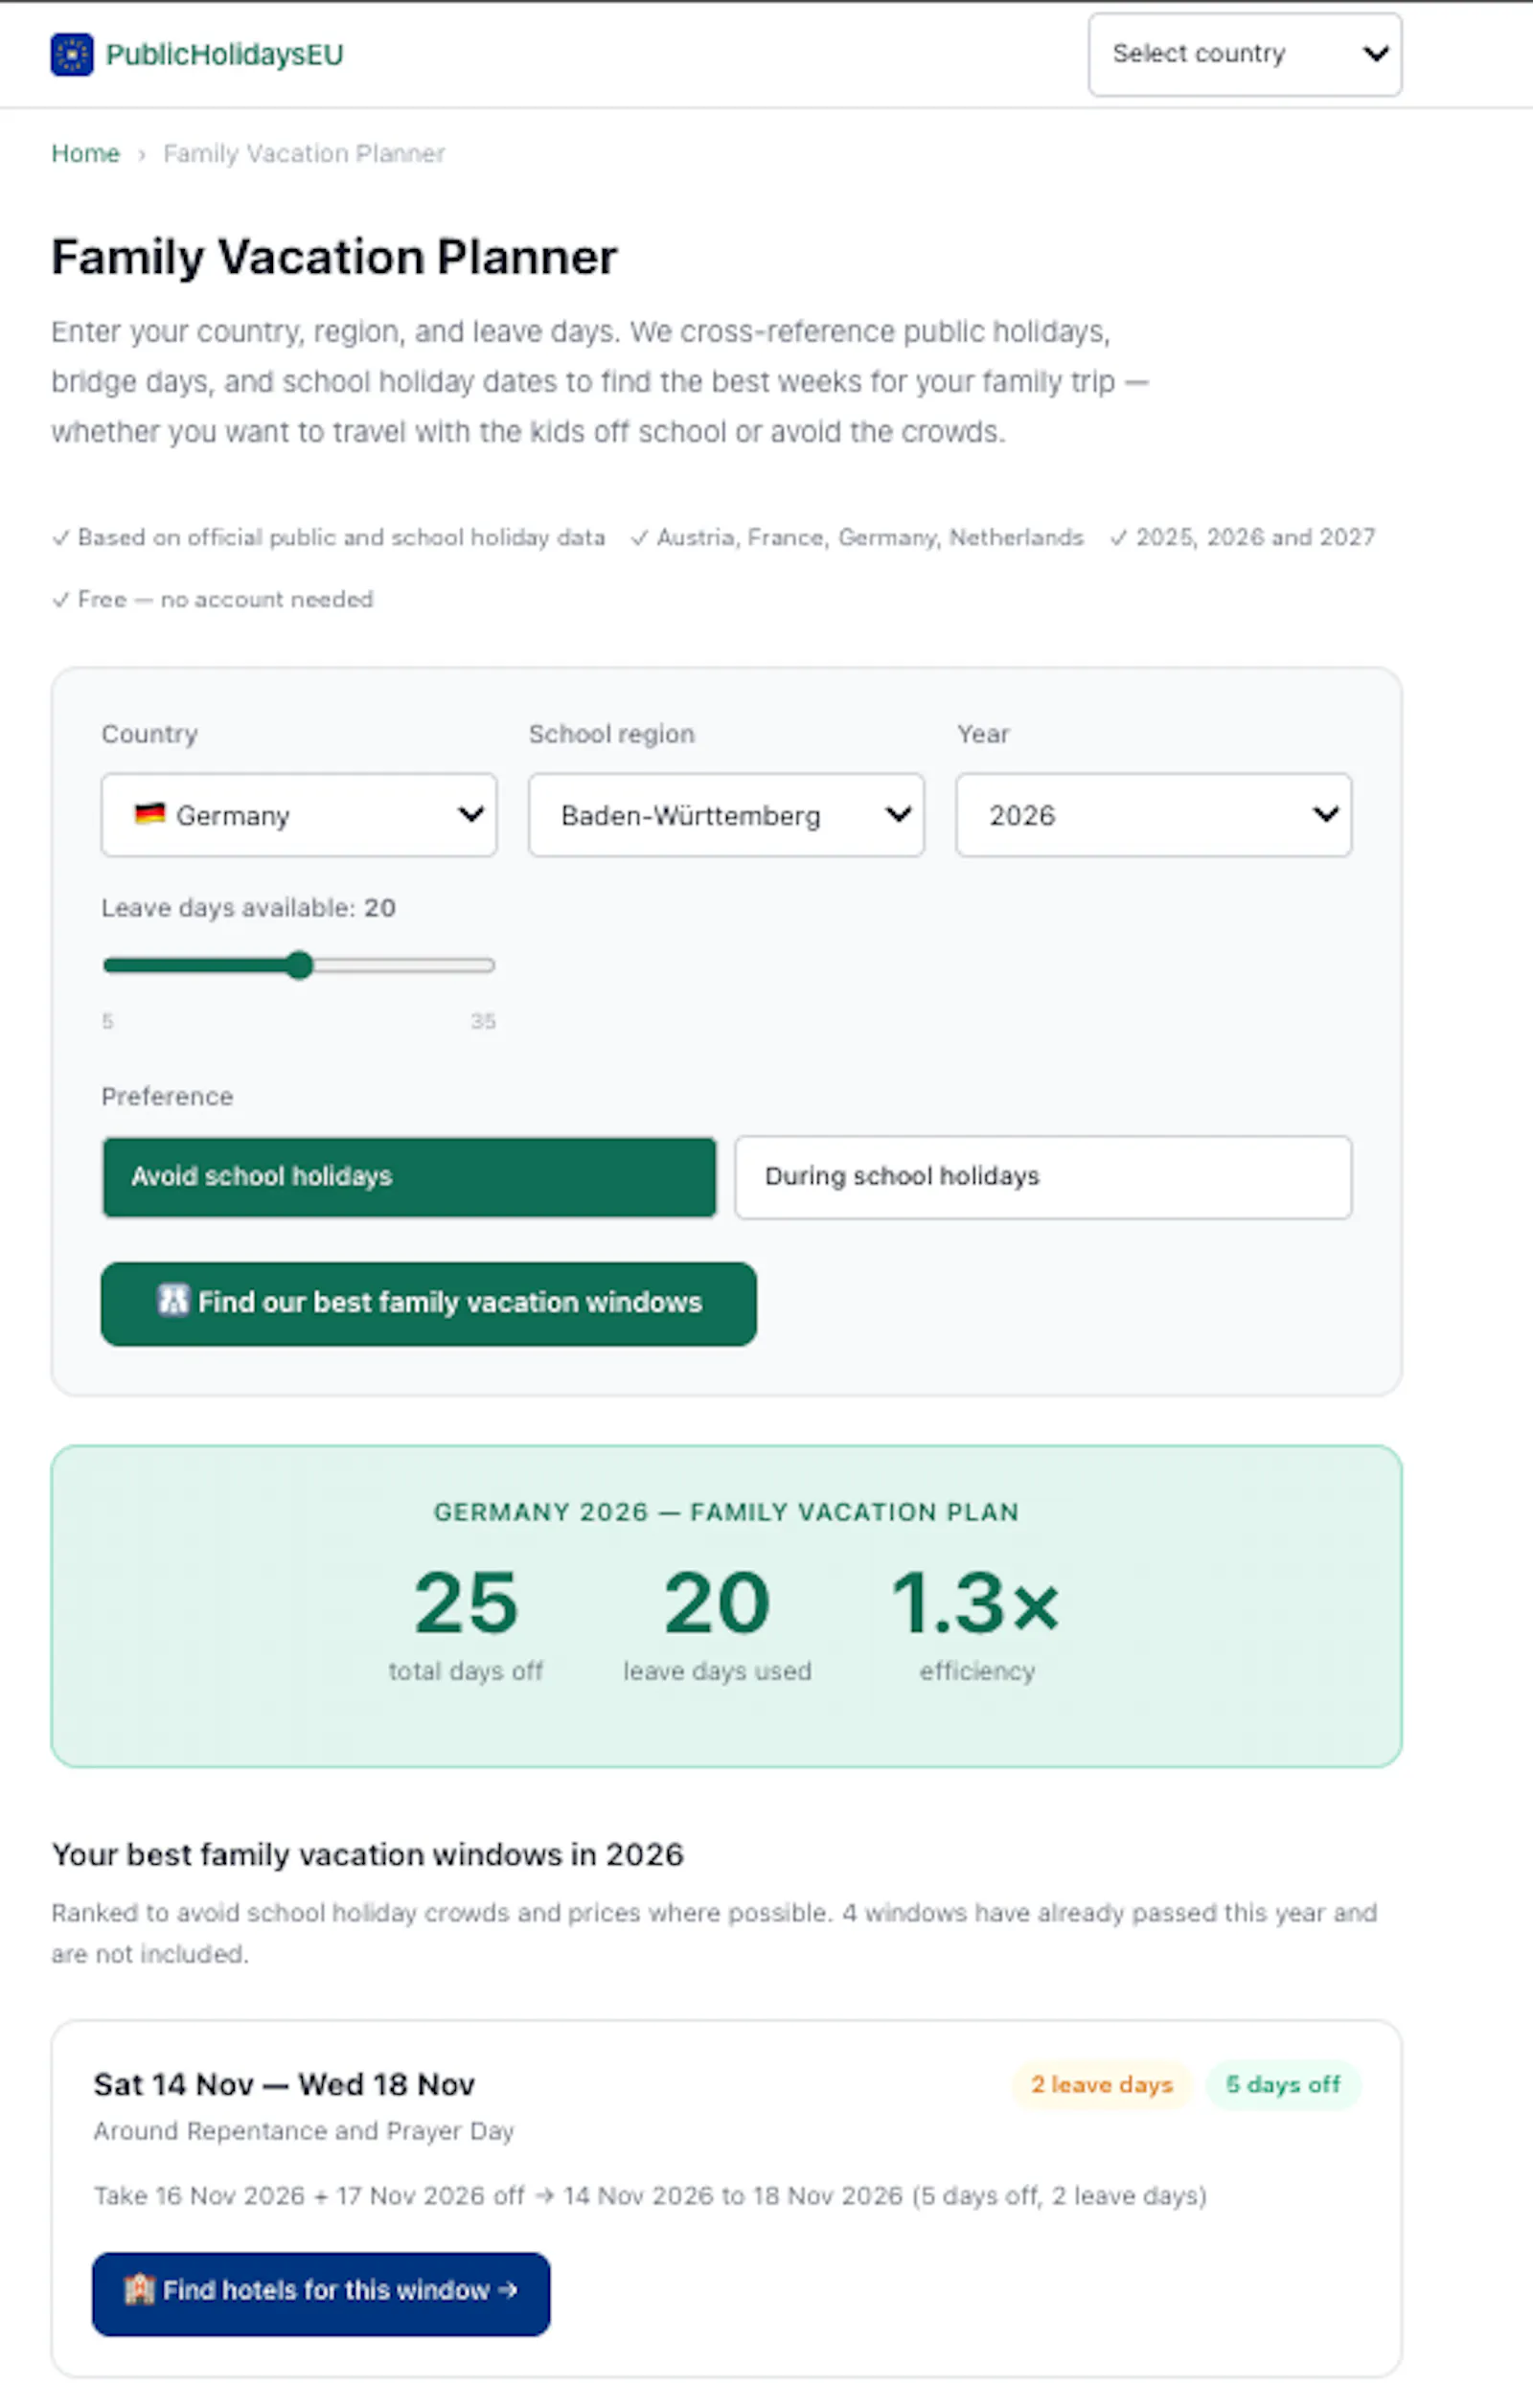Click the 25 total days off figure
The width and height of the screenshot is (1533, 2408).
point(466,1603)
